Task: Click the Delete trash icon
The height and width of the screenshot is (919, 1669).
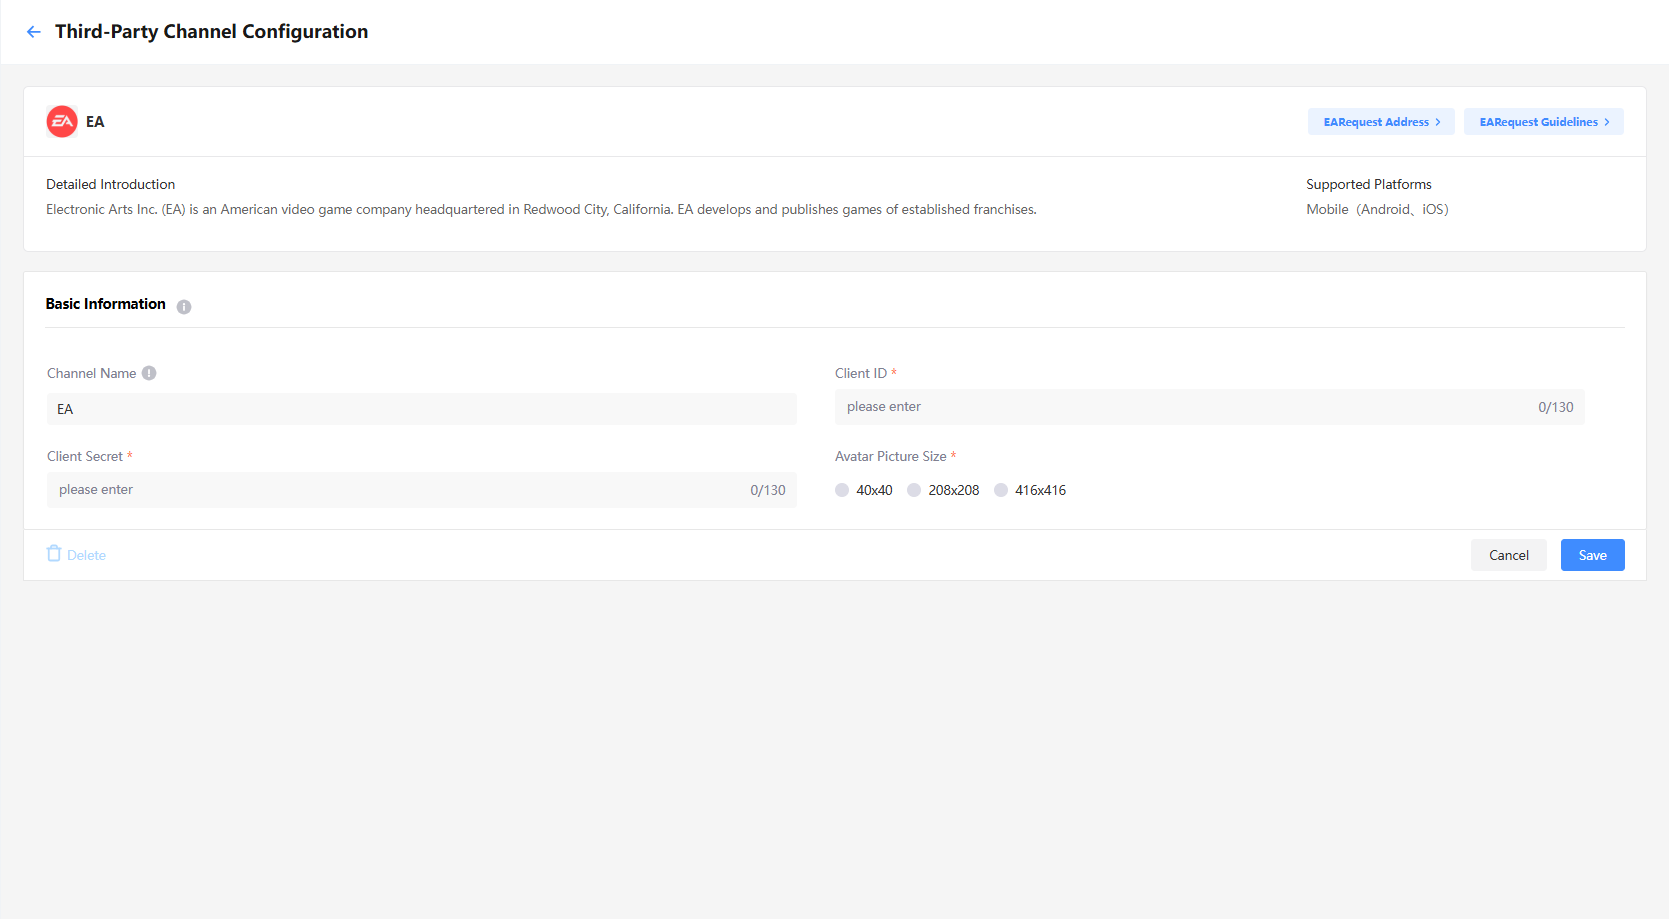Action: 54,554
